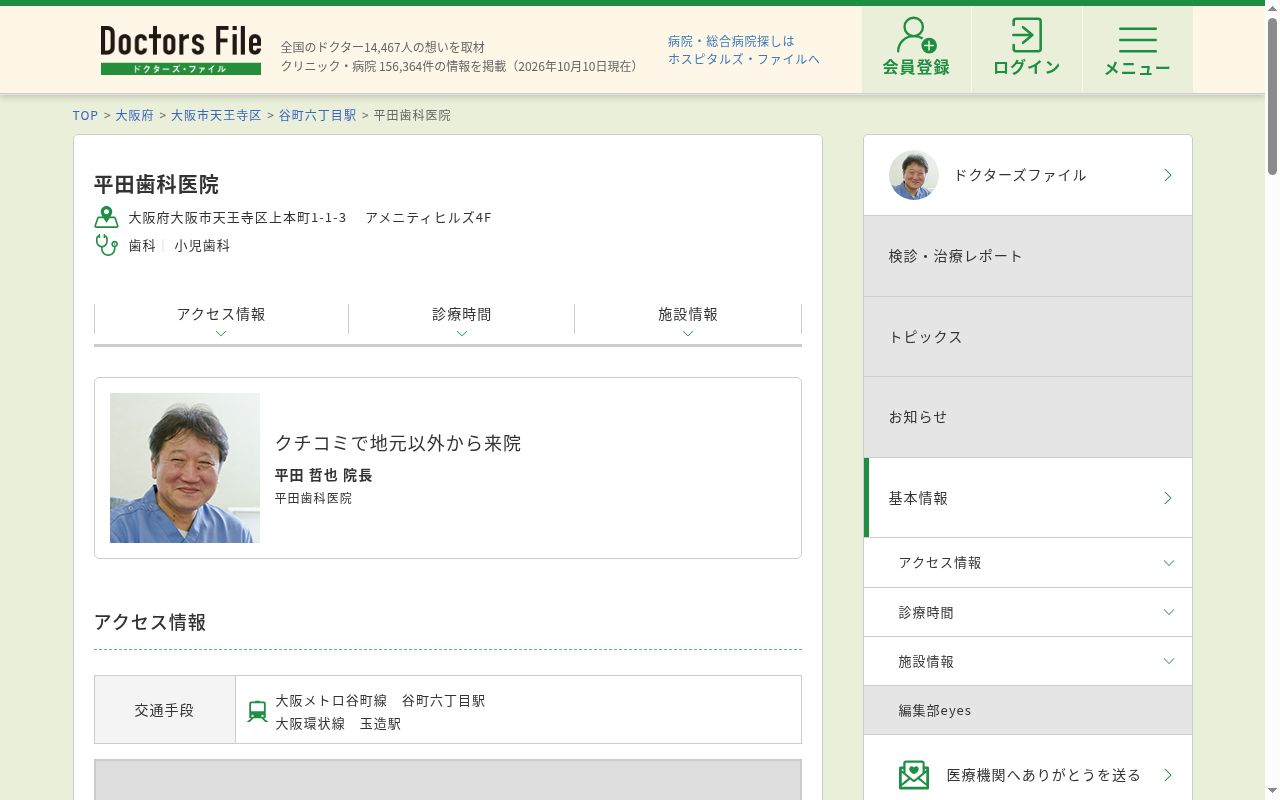Image resolution: width=1280 pixels, height=800 pixels.
Task: Open 谷町六丁目駅 breadcrumb link
Action: (317, 115)
